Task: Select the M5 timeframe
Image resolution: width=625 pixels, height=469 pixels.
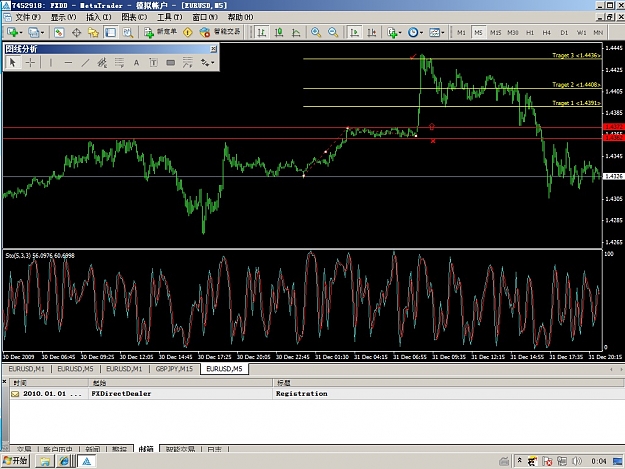Action: pyautogui.click(x=478, y=33)
